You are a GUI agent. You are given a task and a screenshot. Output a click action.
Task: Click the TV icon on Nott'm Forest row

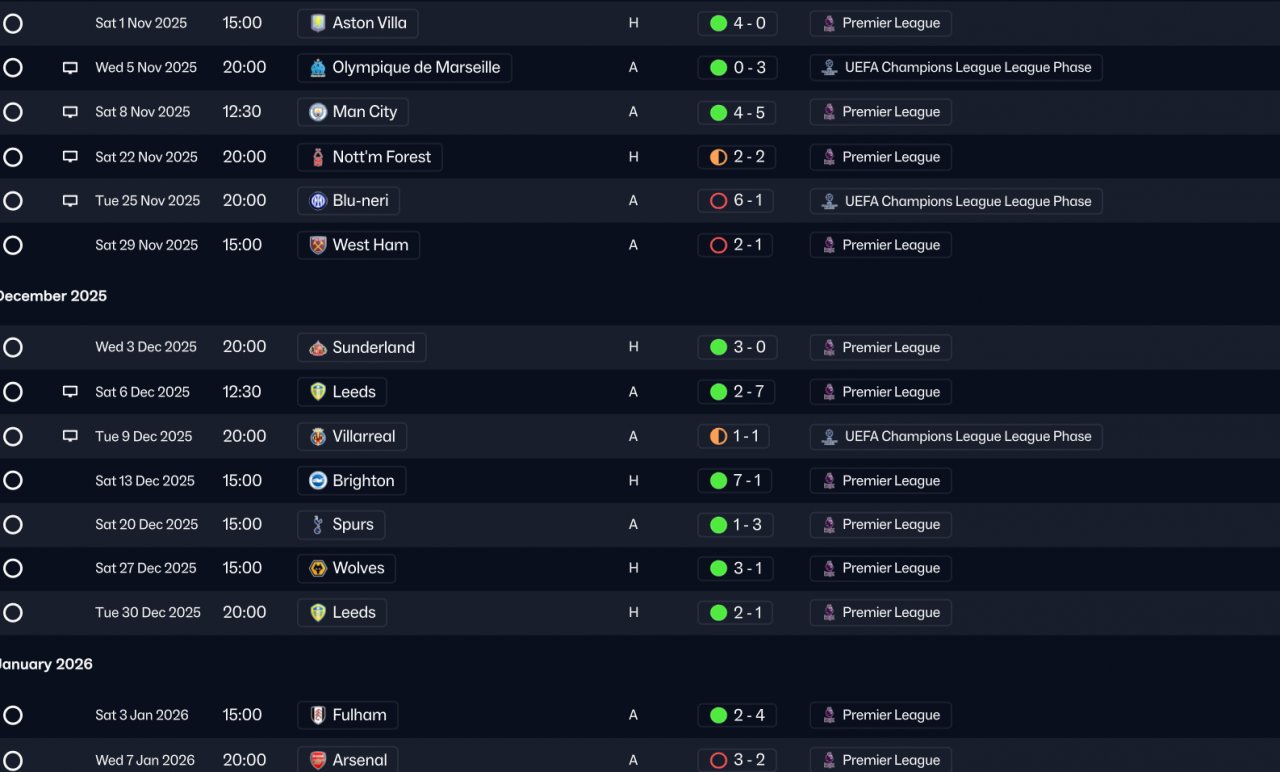tap(70, 157)
